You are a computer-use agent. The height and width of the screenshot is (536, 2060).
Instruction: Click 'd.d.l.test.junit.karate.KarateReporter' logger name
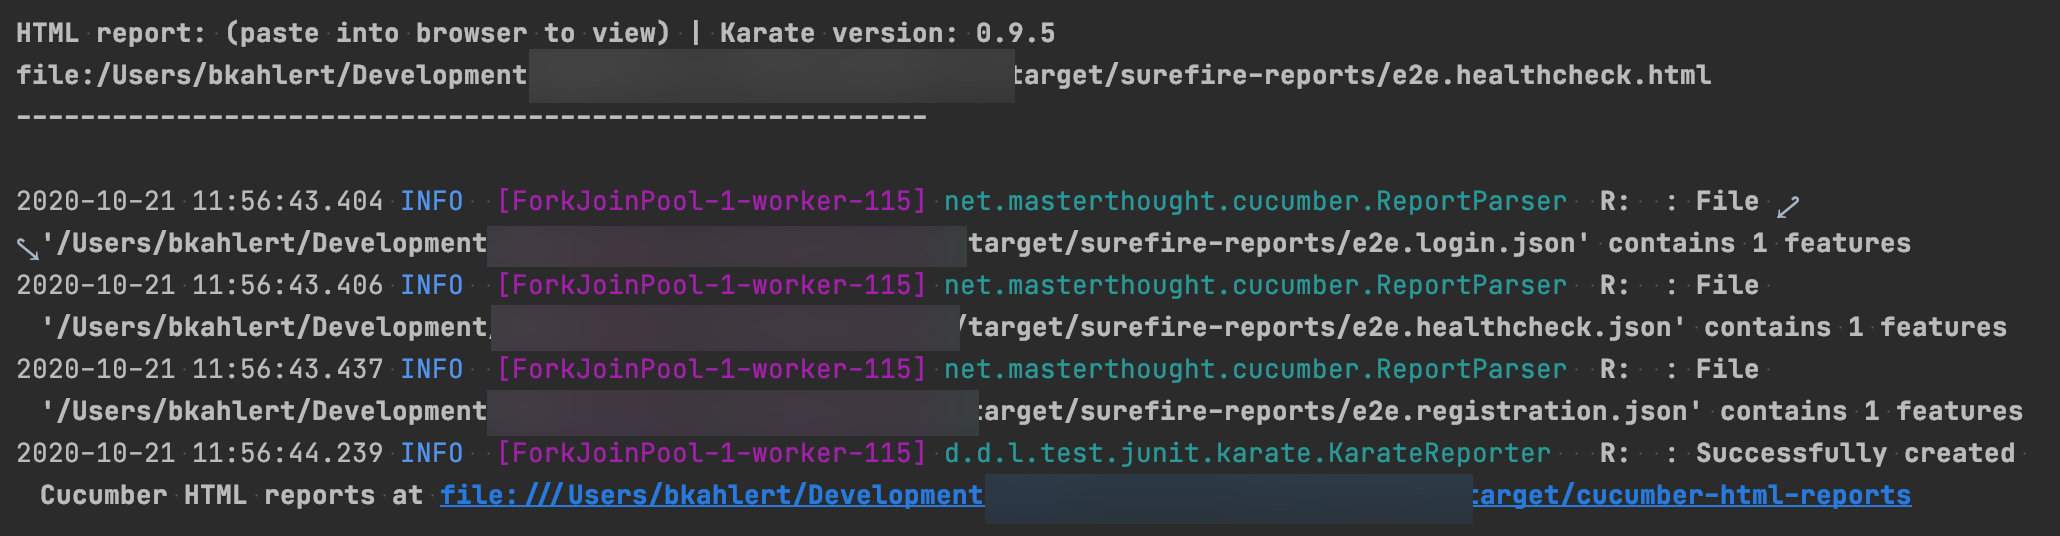click(1247, 453)
